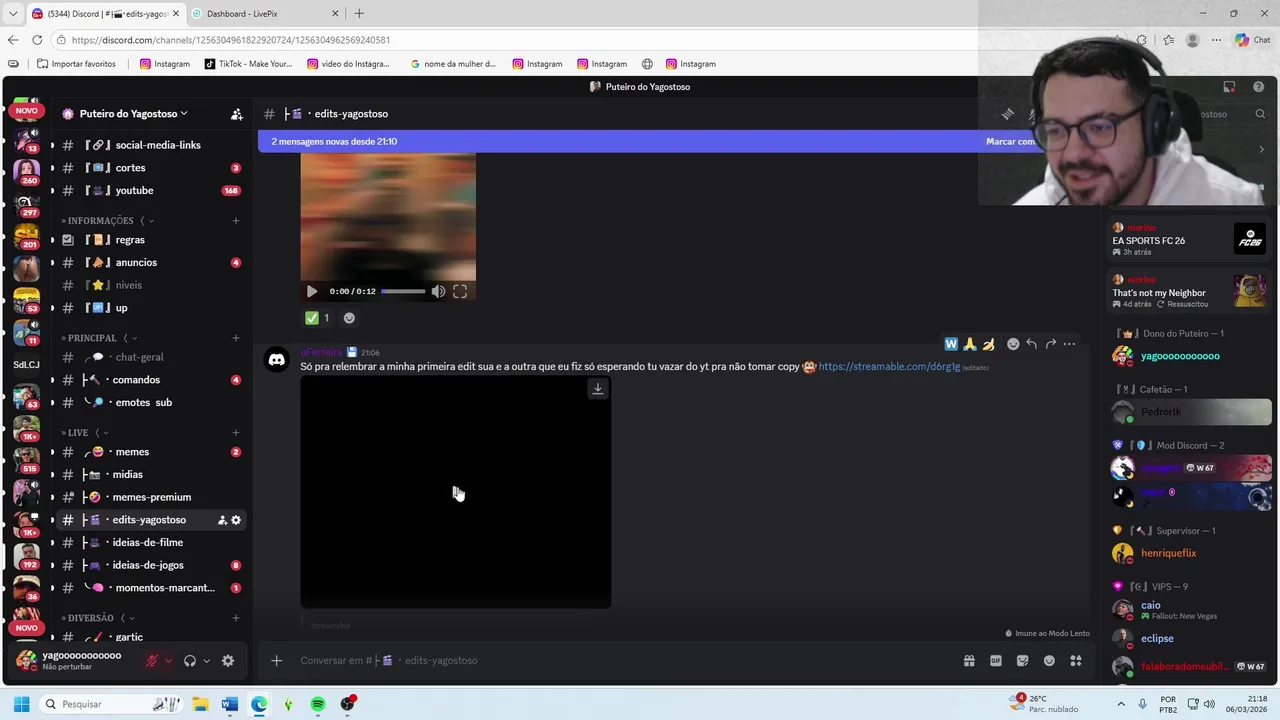Open the emoji picker in message bar
This screenshot has width=1280, height=720.
click(x=1049, y=660)
